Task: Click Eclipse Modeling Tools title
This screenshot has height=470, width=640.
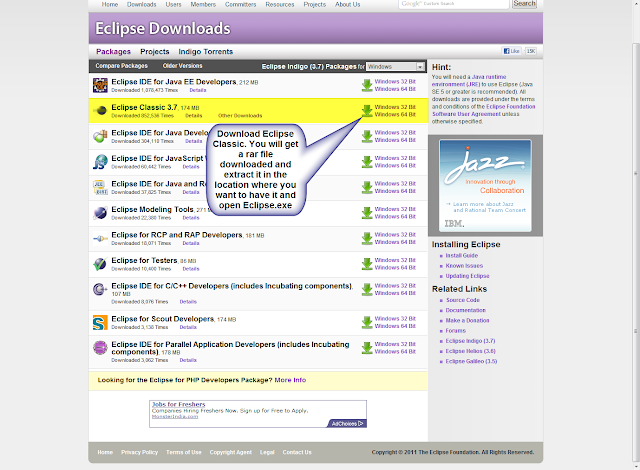Action: [153, 209]
